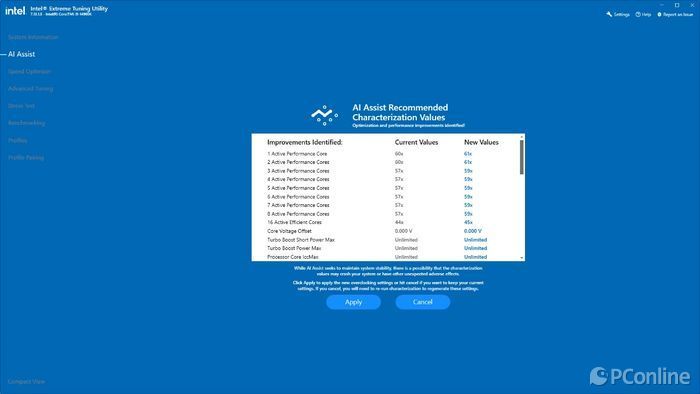This screenshot has height=394, width=700.
Task: Open the Benchmarking section
Action: pyautogui.click(x=26, y=123)
